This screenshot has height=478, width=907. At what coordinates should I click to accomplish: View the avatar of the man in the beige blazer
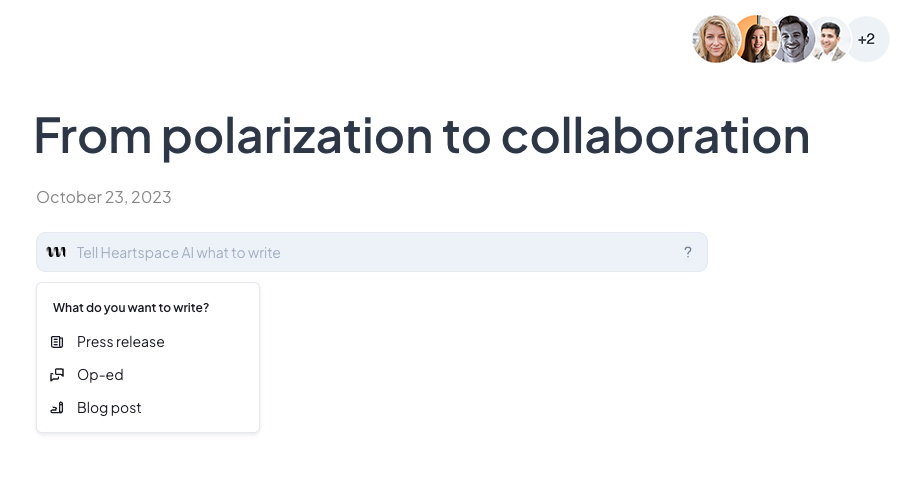(x=830, y=40)
